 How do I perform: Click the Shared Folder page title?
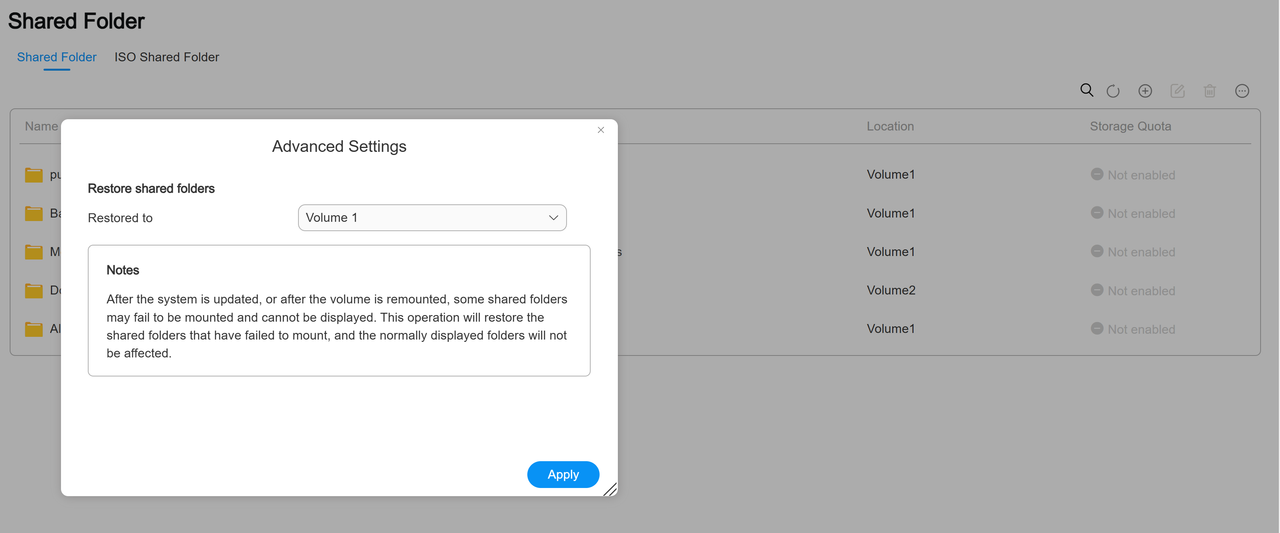pos(76,21)
